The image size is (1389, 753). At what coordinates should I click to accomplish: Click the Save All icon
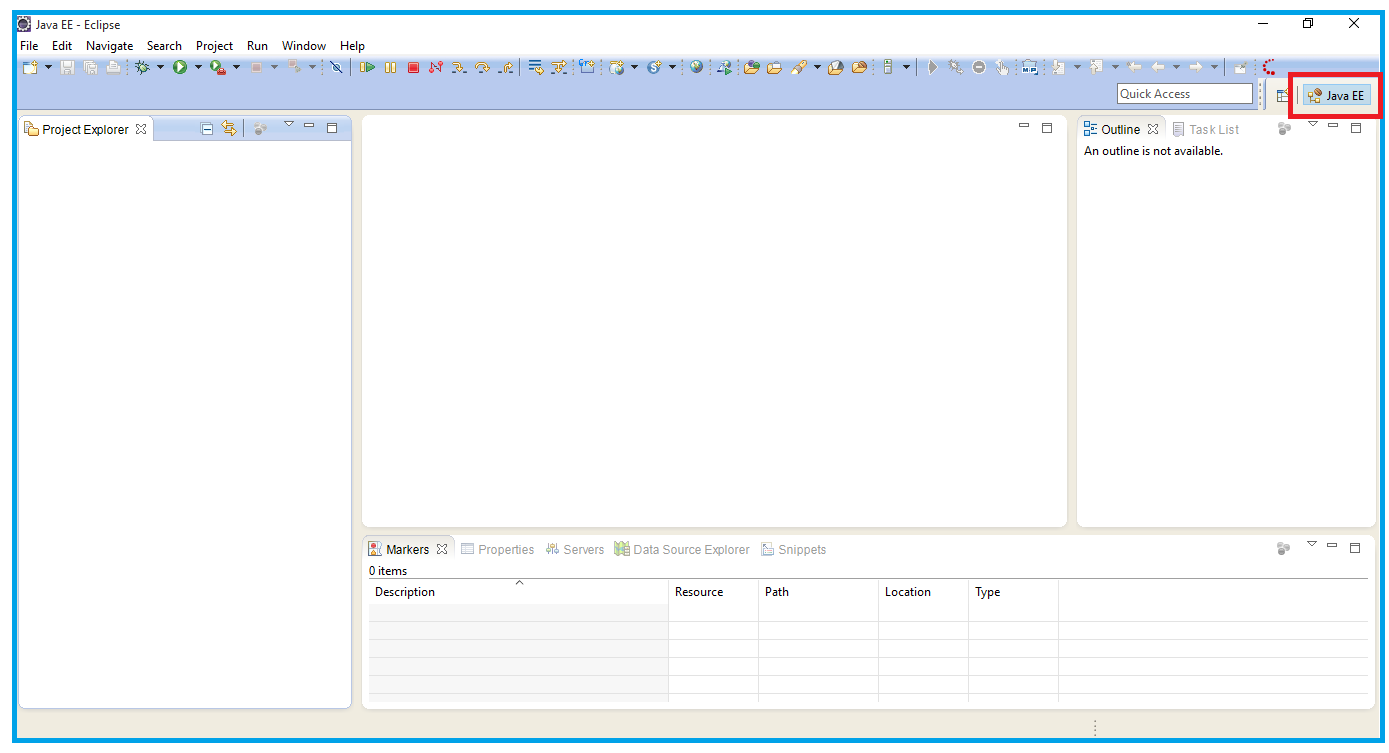click(x=90, y=67)
